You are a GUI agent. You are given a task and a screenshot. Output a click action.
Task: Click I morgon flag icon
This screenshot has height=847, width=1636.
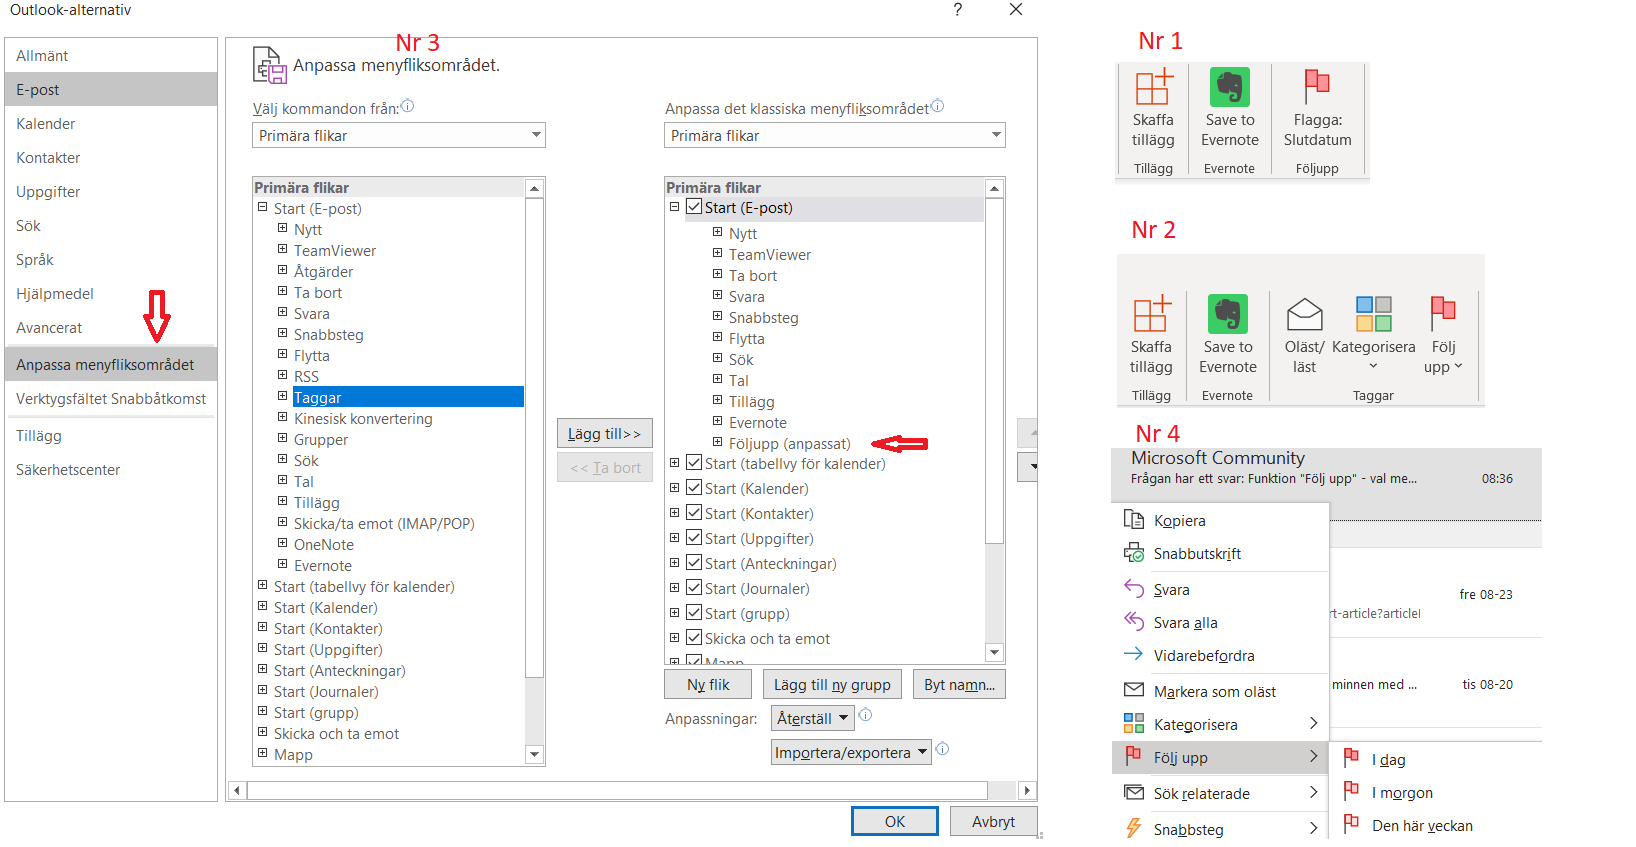(1351, 791)
